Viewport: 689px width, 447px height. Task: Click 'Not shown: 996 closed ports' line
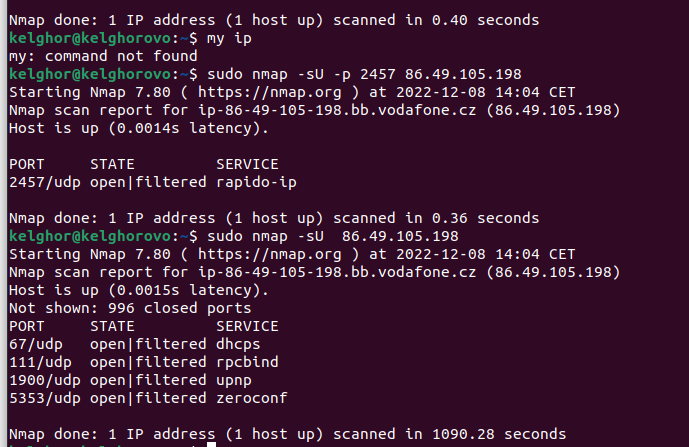click(130, 308)
